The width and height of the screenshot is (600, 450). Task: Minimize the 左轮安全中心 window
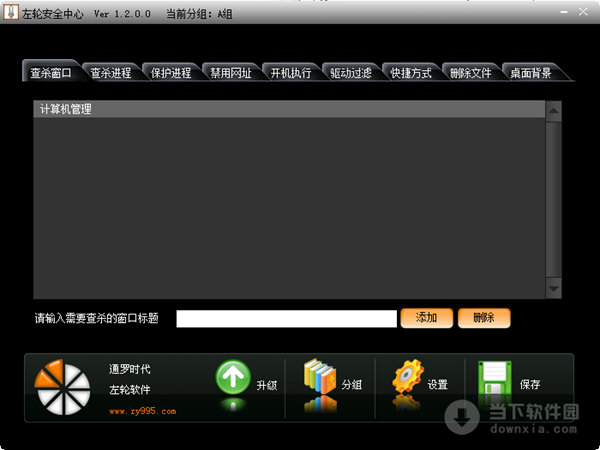point(564,12)
